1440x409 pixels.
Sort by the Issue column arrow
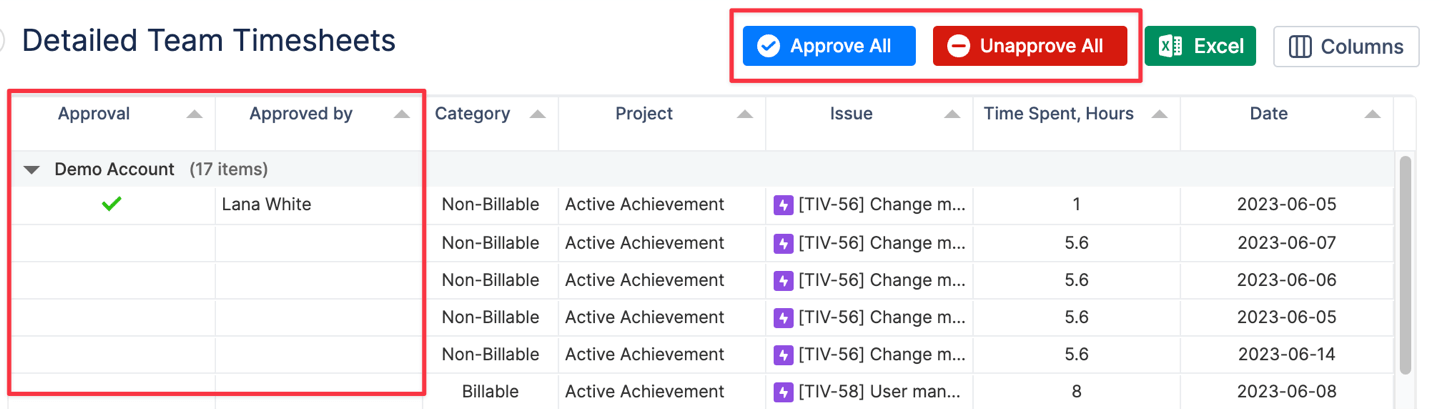951,114
